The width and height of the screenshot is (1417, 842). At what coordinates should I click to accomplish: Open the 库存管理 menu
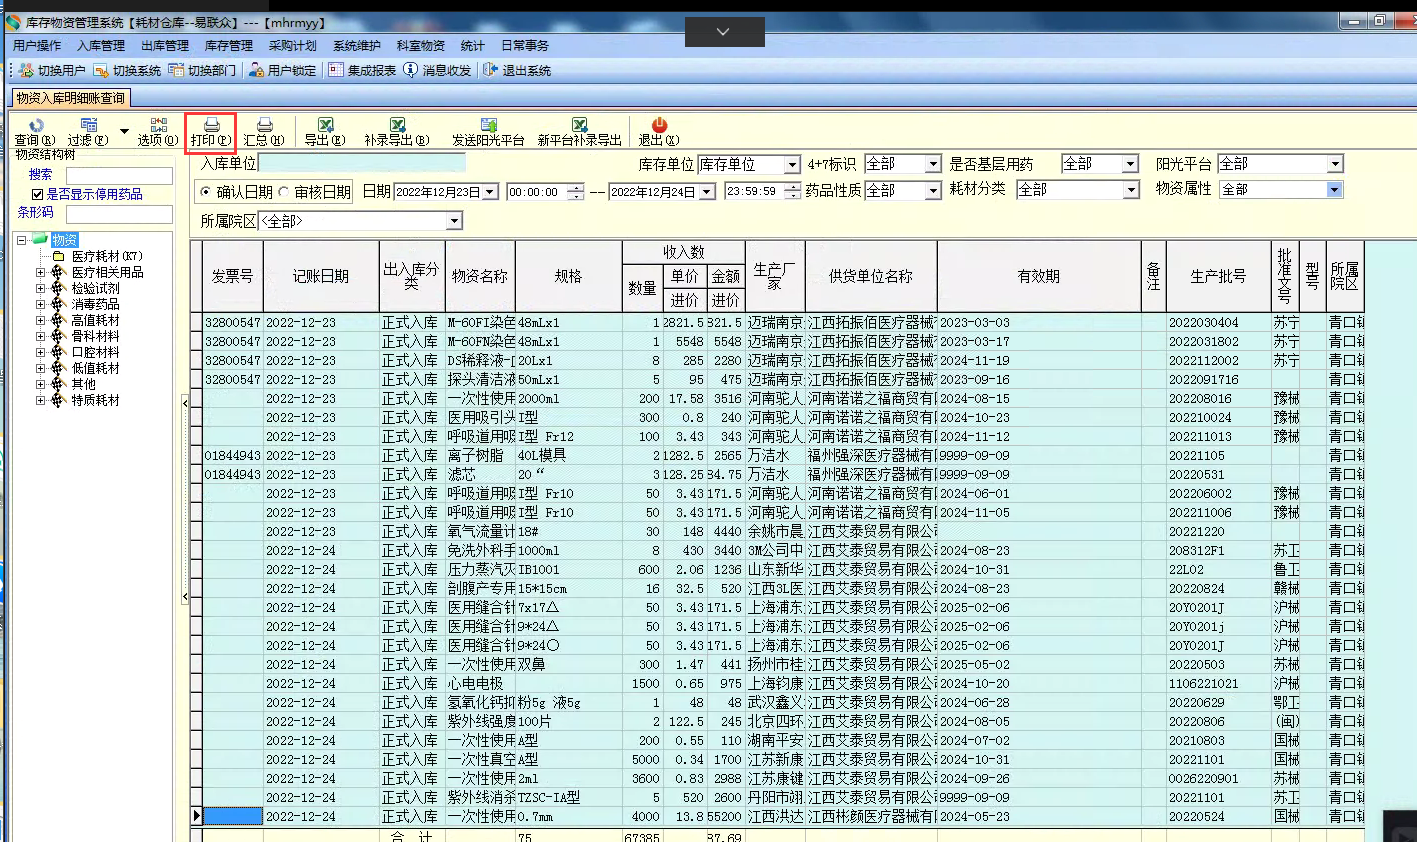[229, 45]
